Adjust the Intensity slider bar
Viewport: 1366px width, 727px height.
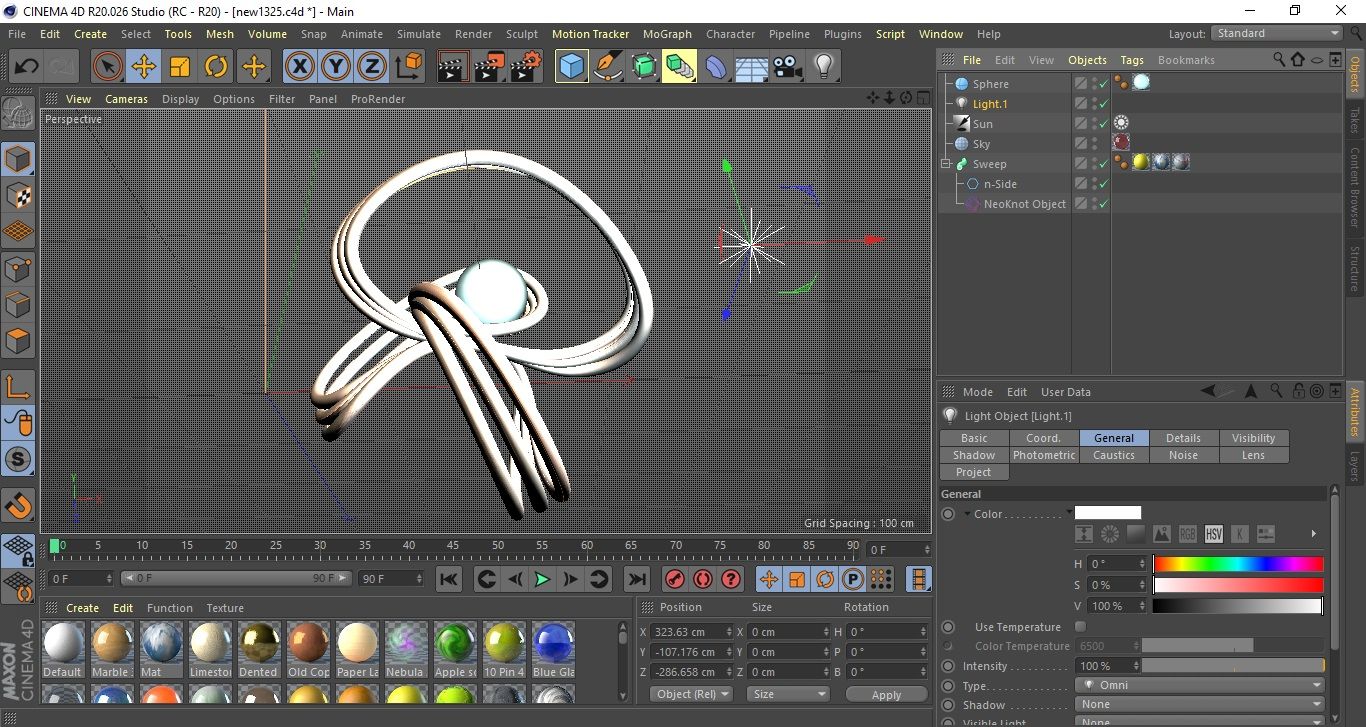tap(1233, 666)
